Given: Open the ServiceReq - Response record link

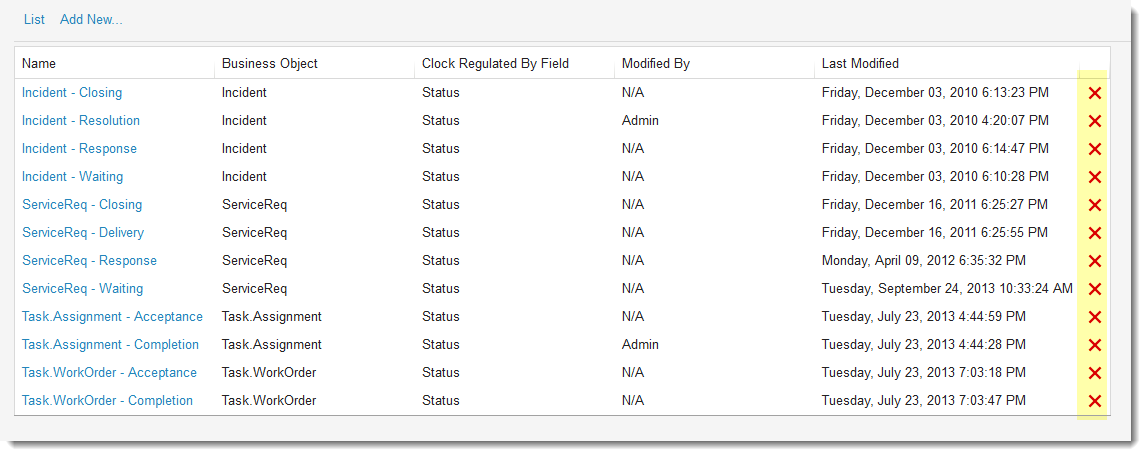Looking at the screenshot, I should pyautogui.click(x=89, y=261).
